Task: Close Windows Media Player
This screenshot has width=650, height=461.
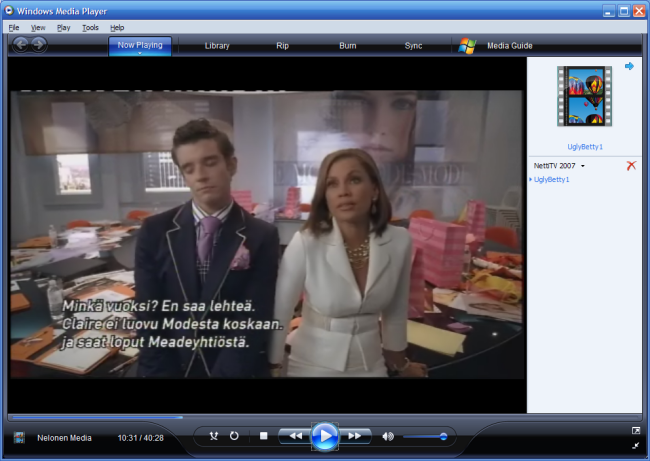Action: click(639, 11)
